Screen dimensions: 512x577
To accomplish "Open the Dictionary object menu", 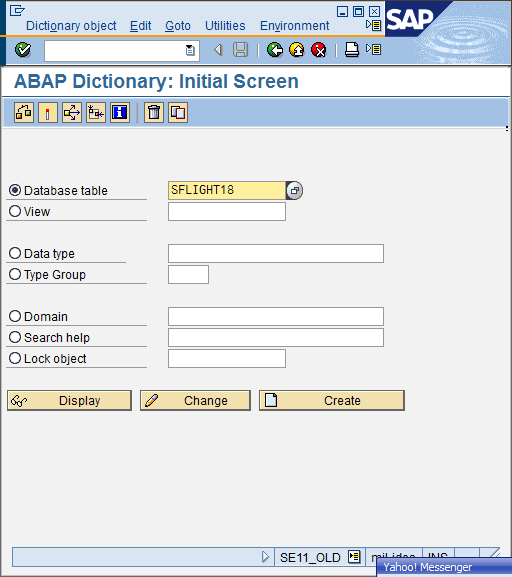I will 71,26.
